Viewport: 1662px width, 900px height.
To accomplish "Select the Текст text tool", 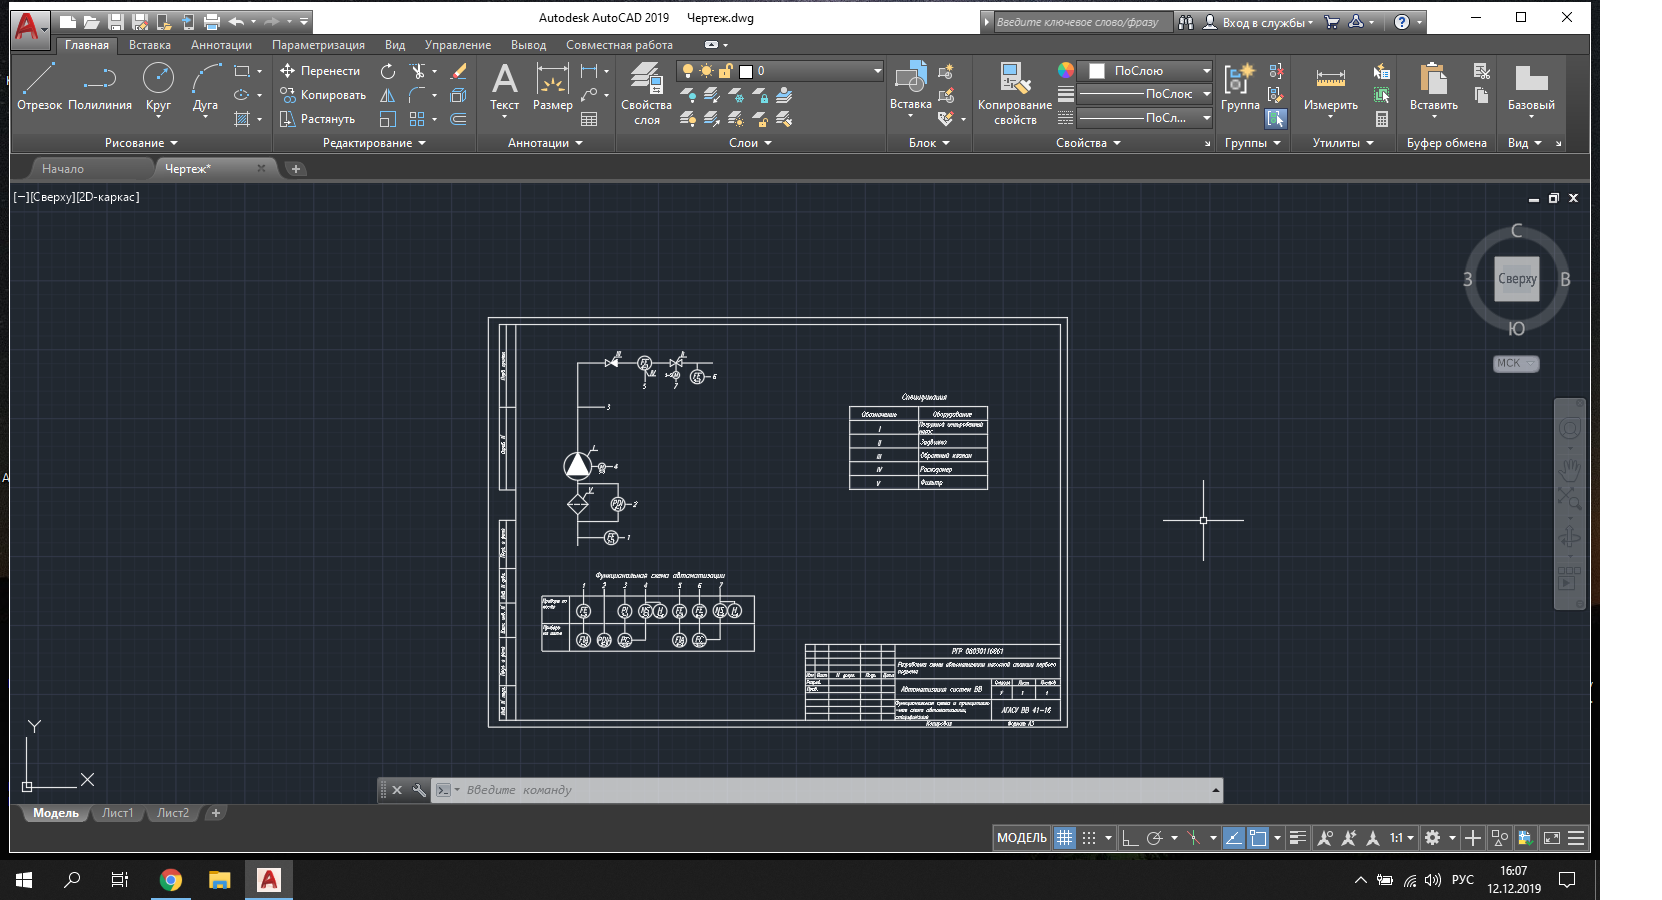I will tap(505, 86).
